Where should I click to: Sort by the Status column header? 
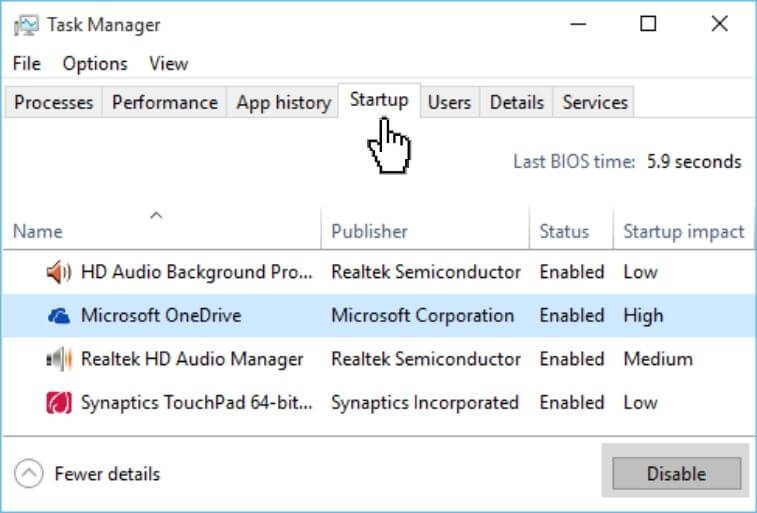click(564, 231)
